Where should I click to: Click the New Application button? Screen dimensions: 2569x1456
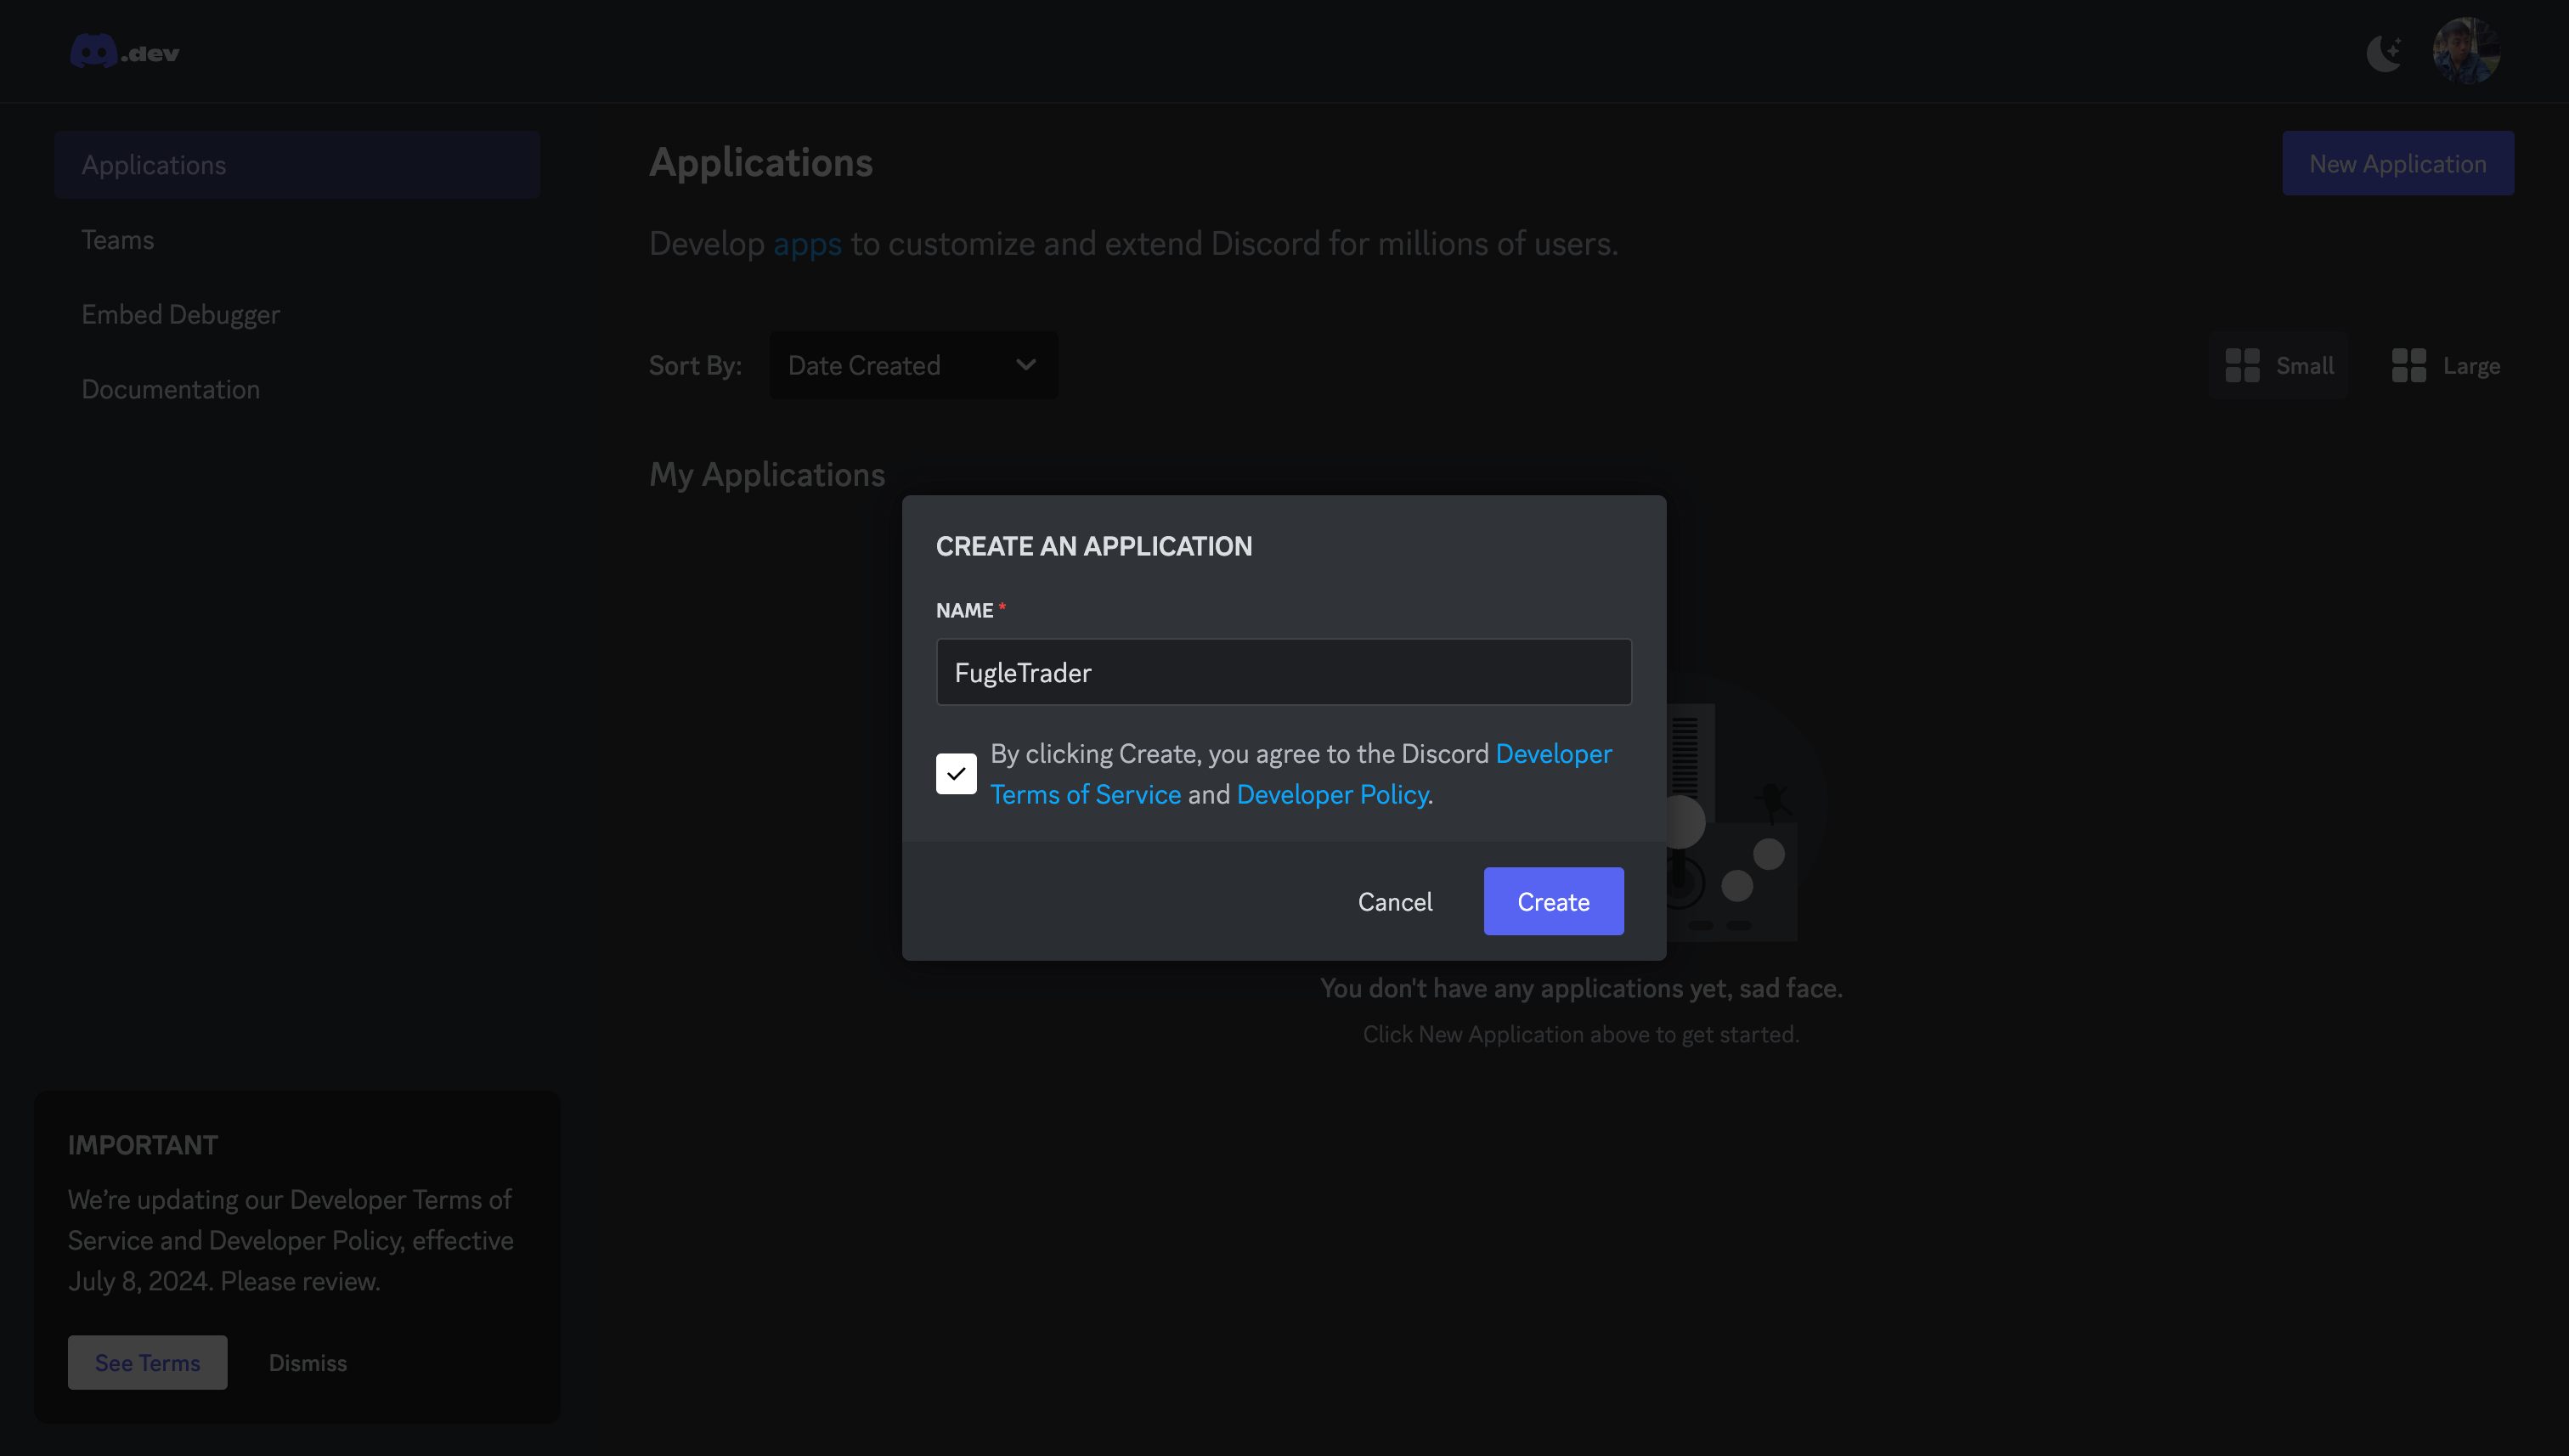(x=2397, y=163)
